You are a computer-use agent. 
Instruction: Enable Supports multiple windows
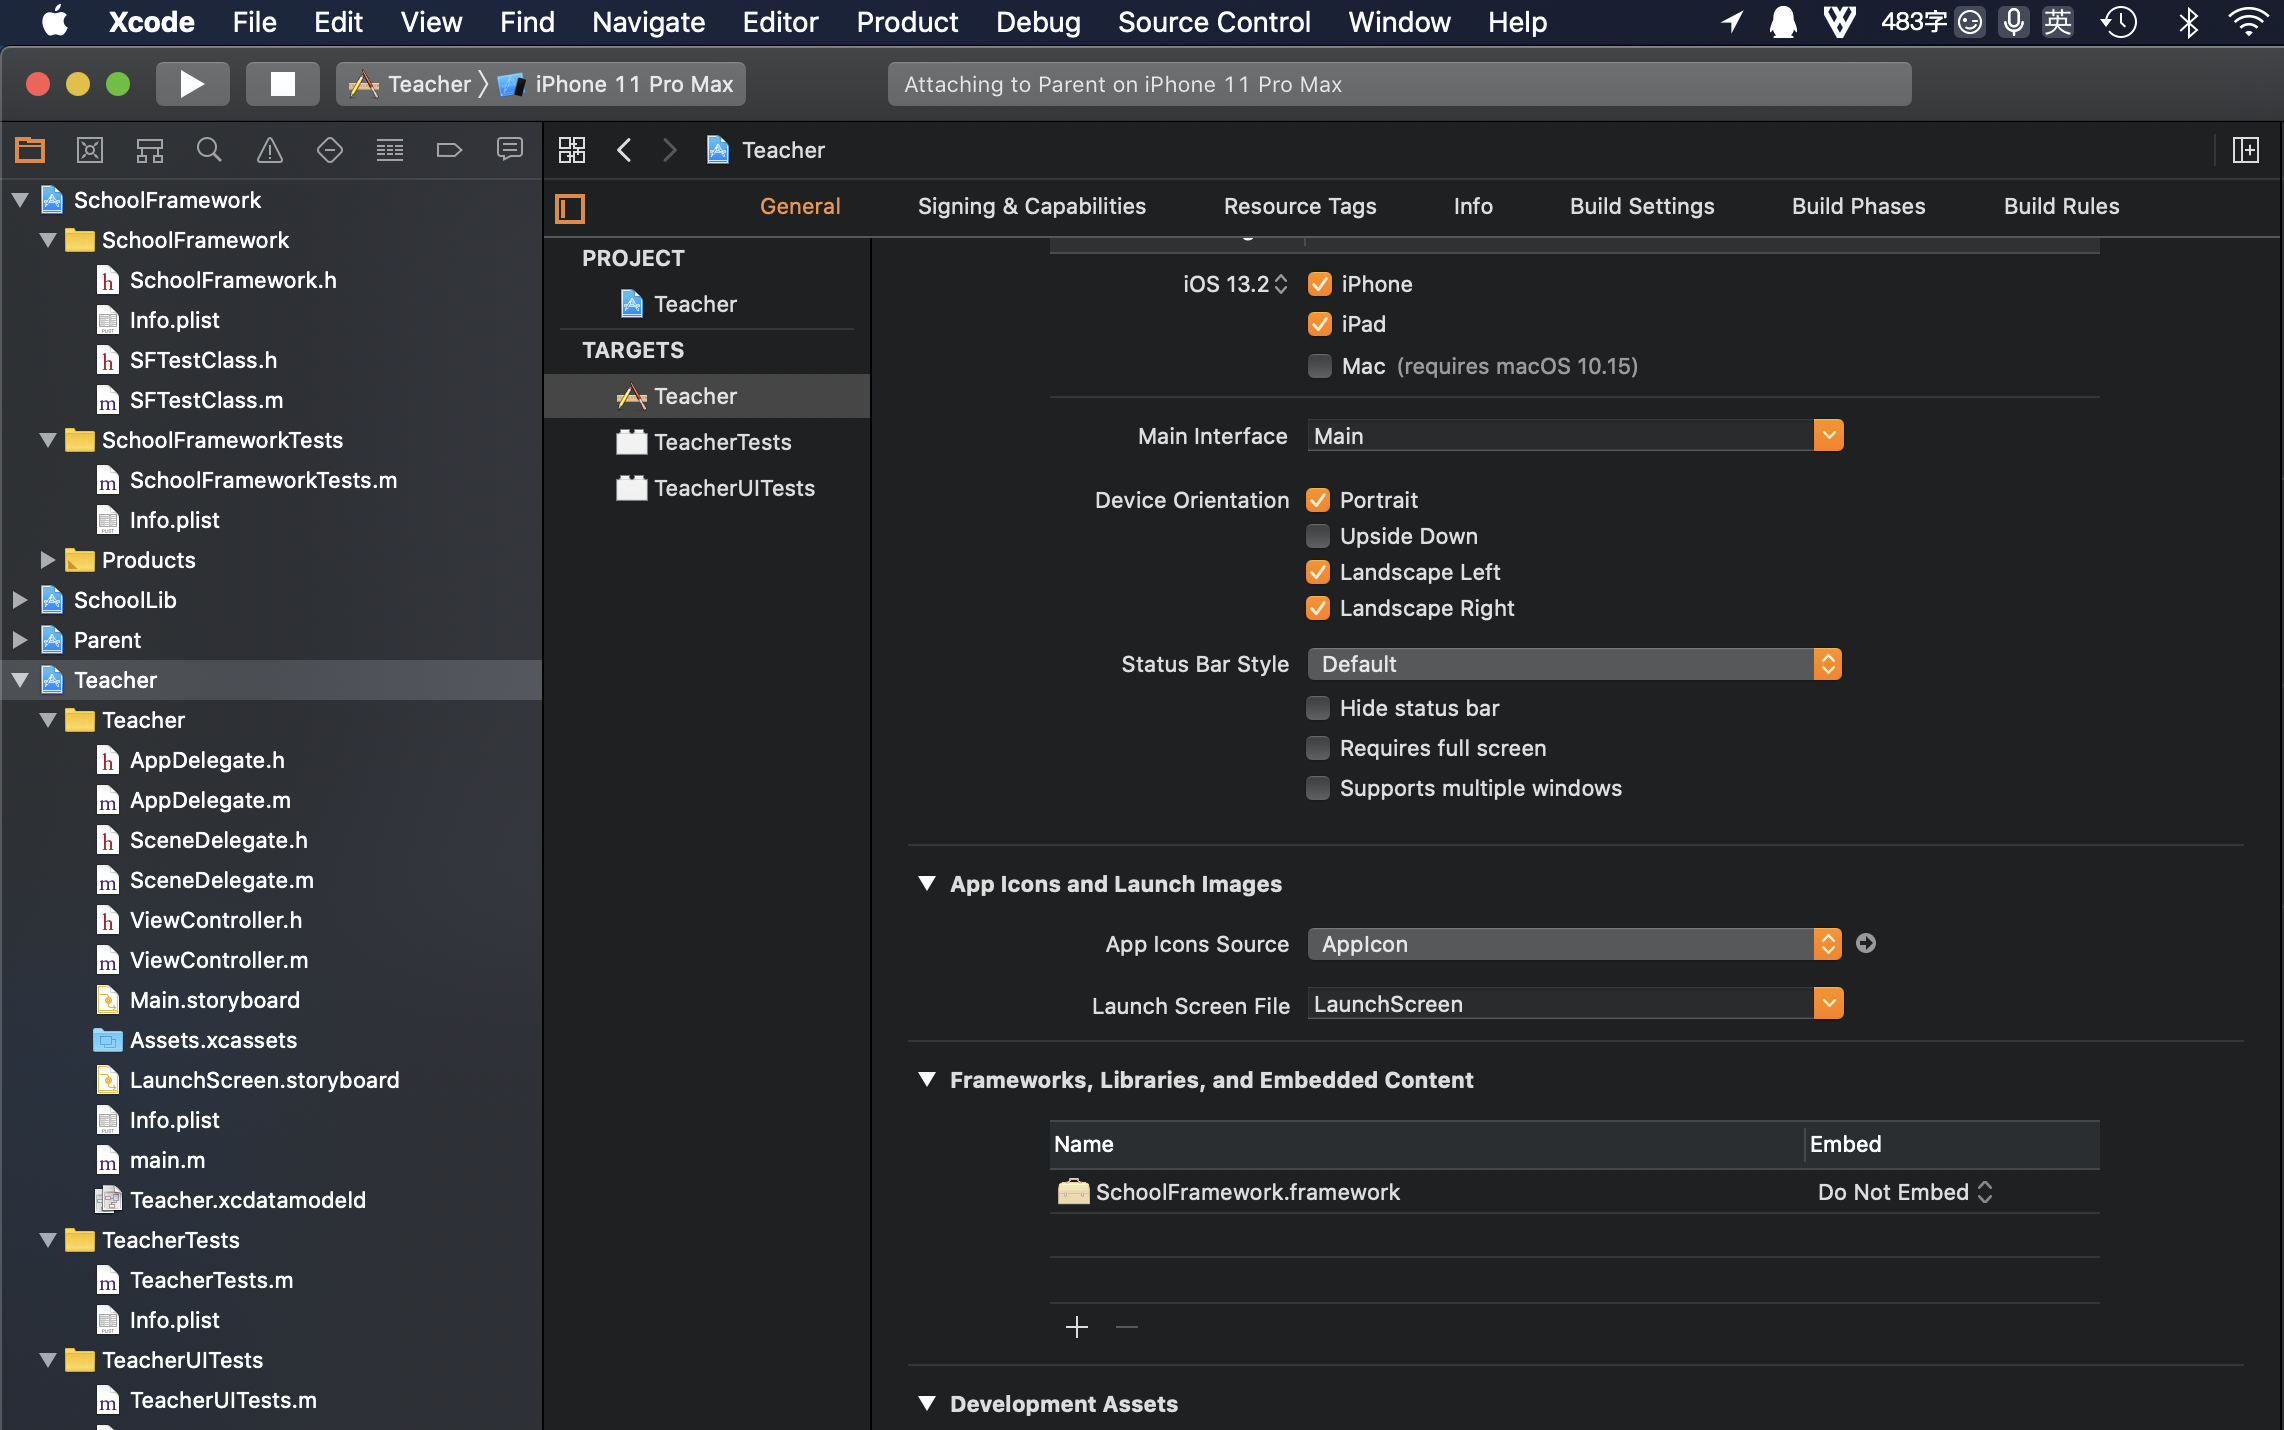(1318, 788)
